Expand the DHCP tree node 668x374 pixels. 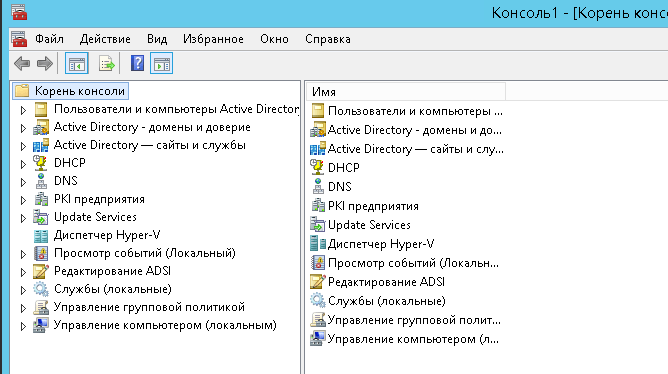coord(23,164)
